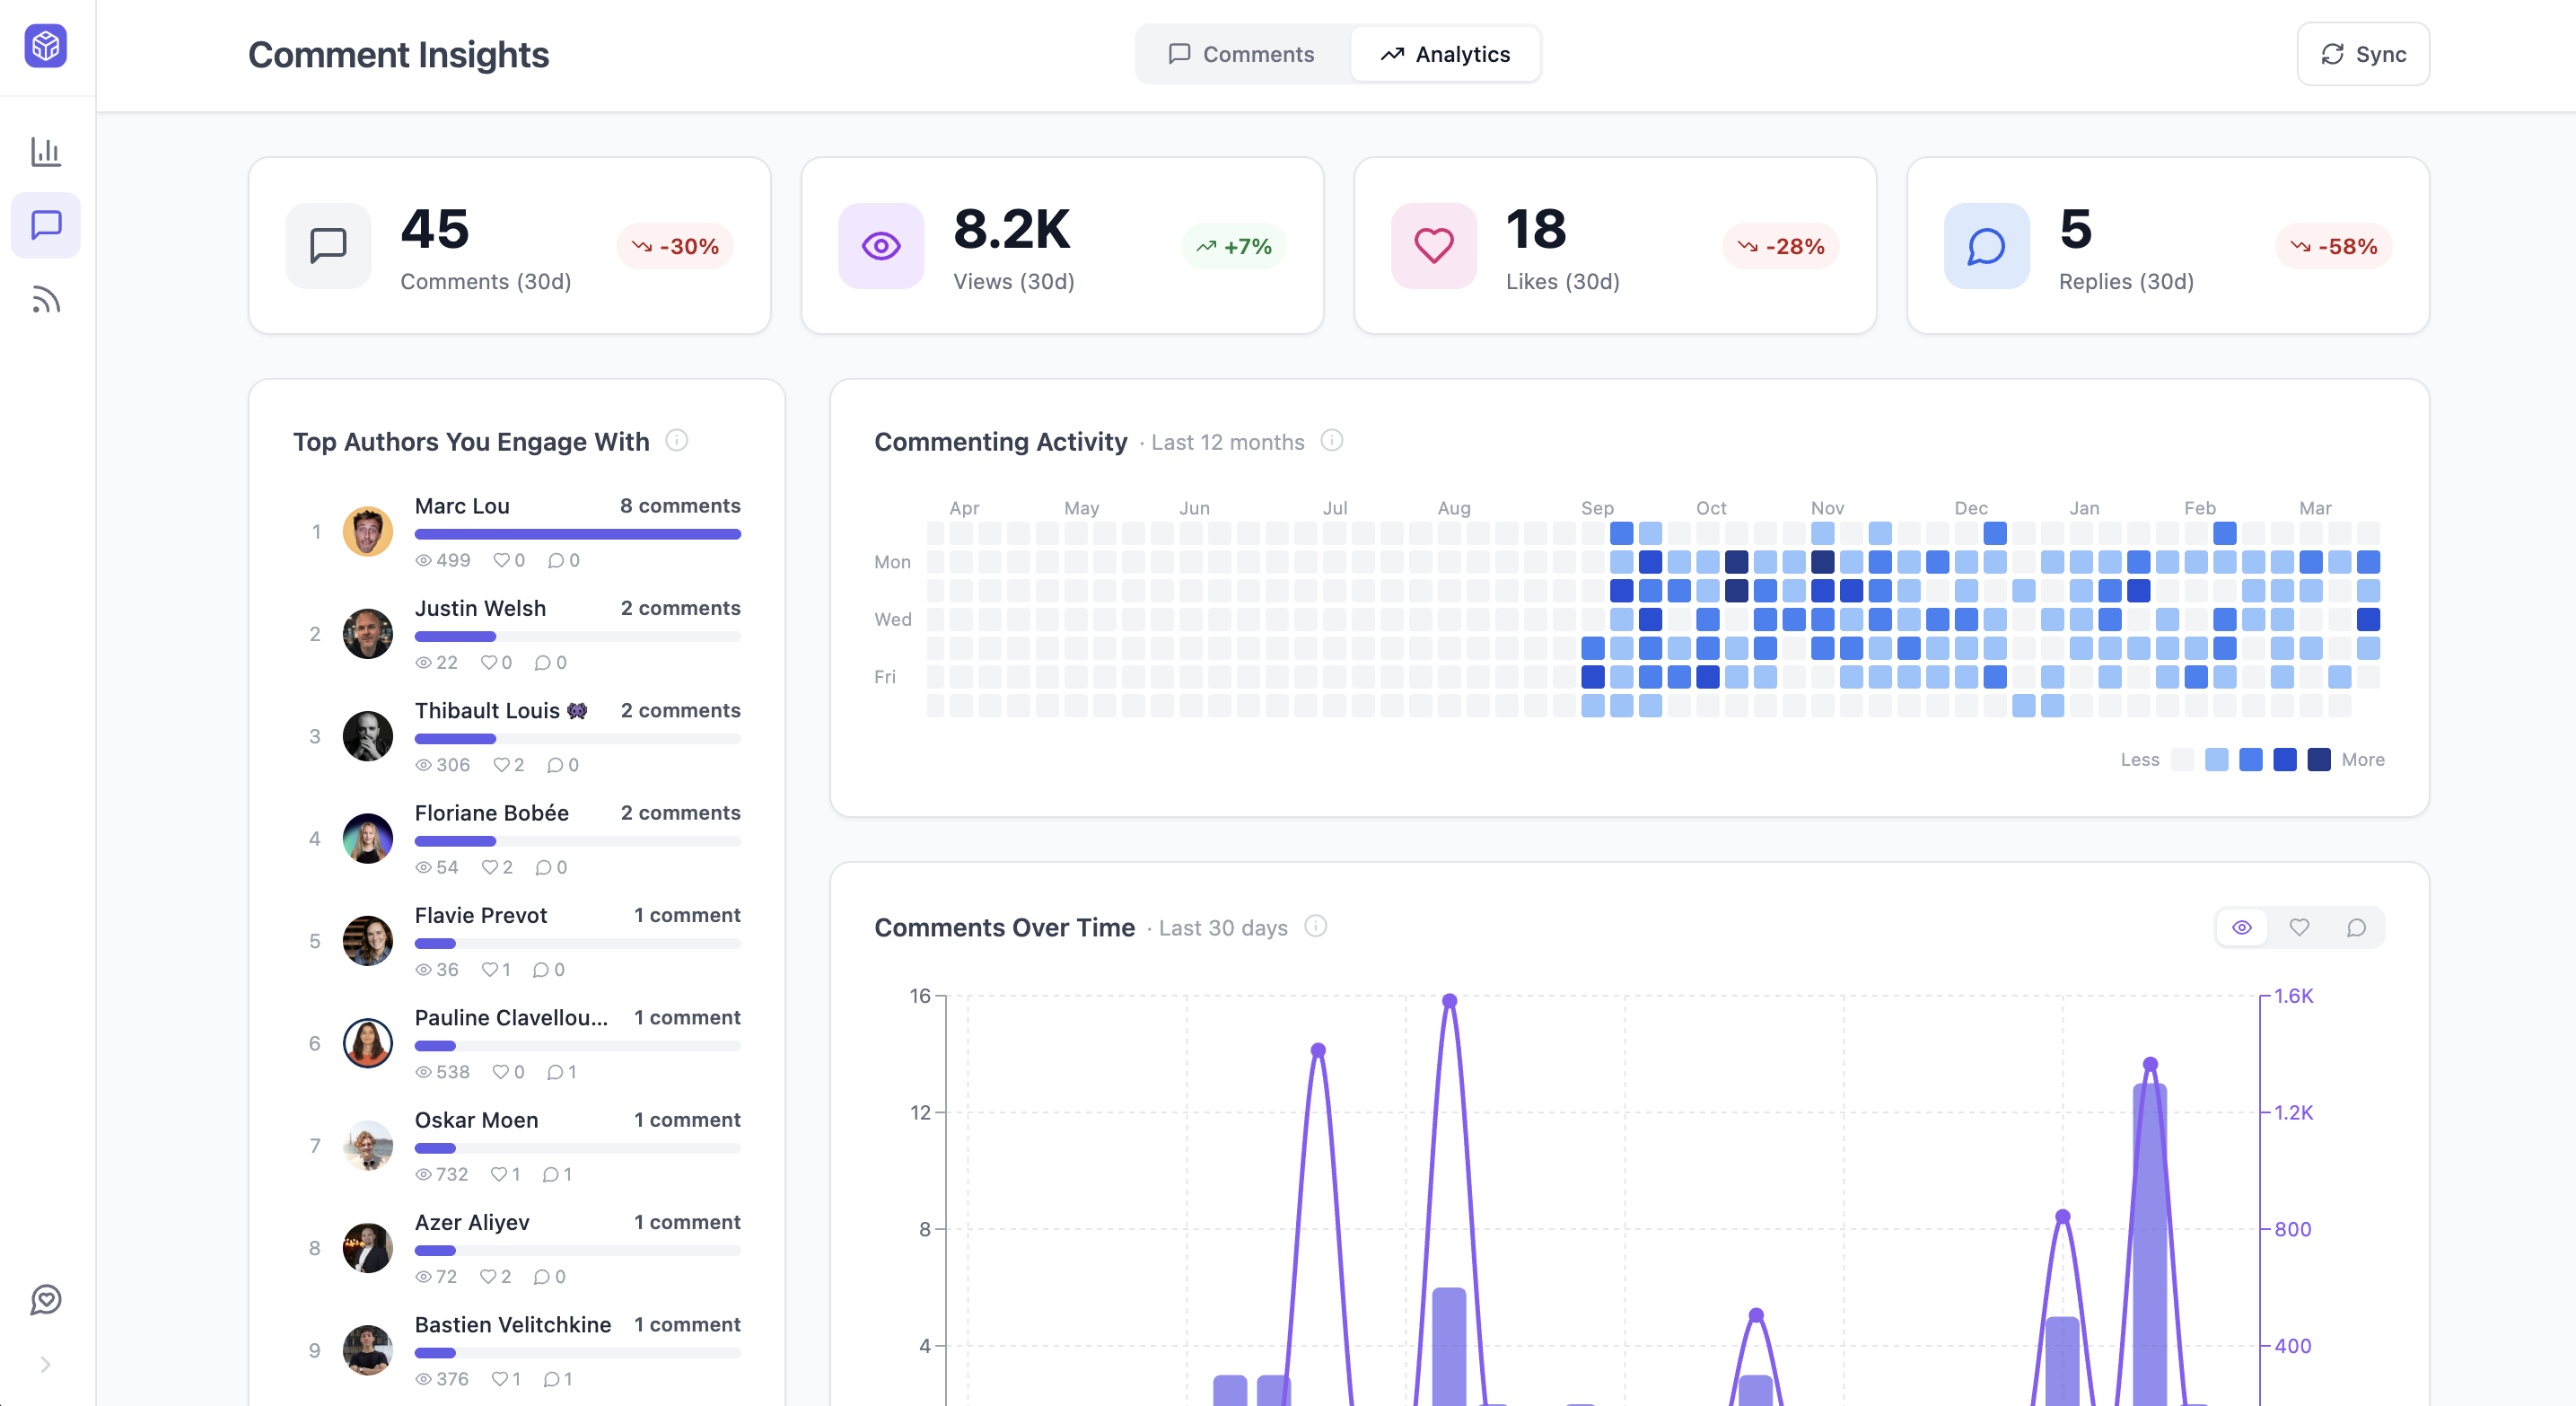
Task: Open the Likes stat card details
Action: tap(1614, 244)
